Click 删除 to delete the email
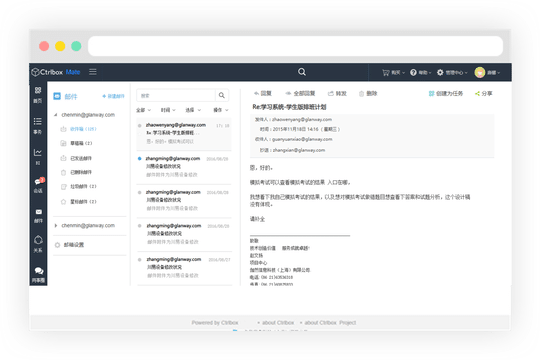 (x=368, y=93)
